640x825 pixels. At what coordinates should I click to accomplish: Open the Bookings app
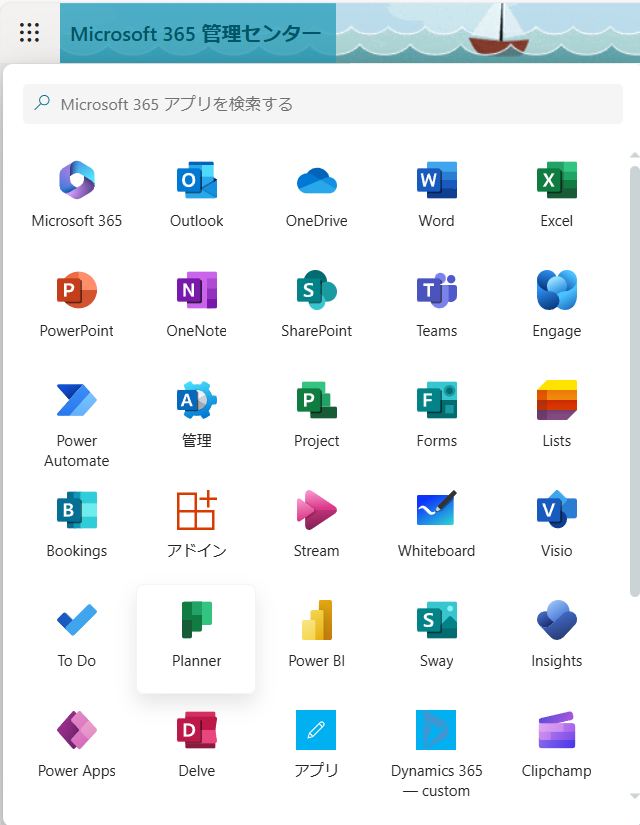click(77, 525)
